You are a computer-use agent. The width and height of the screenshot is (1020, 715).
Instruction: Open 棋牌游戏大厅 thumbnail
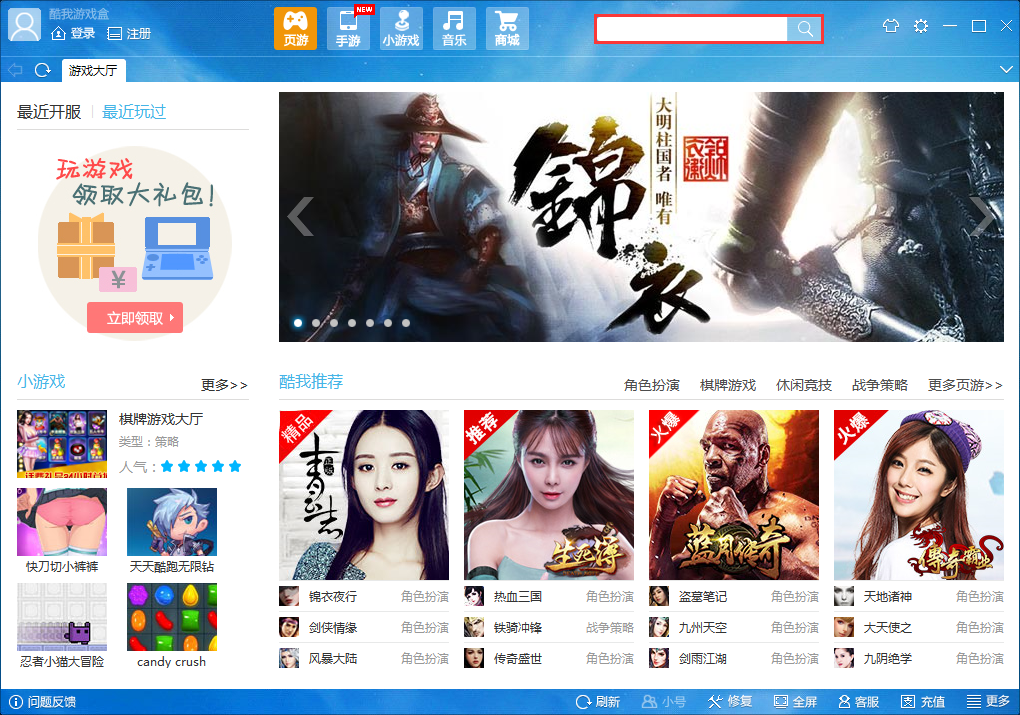click(62, 444)
